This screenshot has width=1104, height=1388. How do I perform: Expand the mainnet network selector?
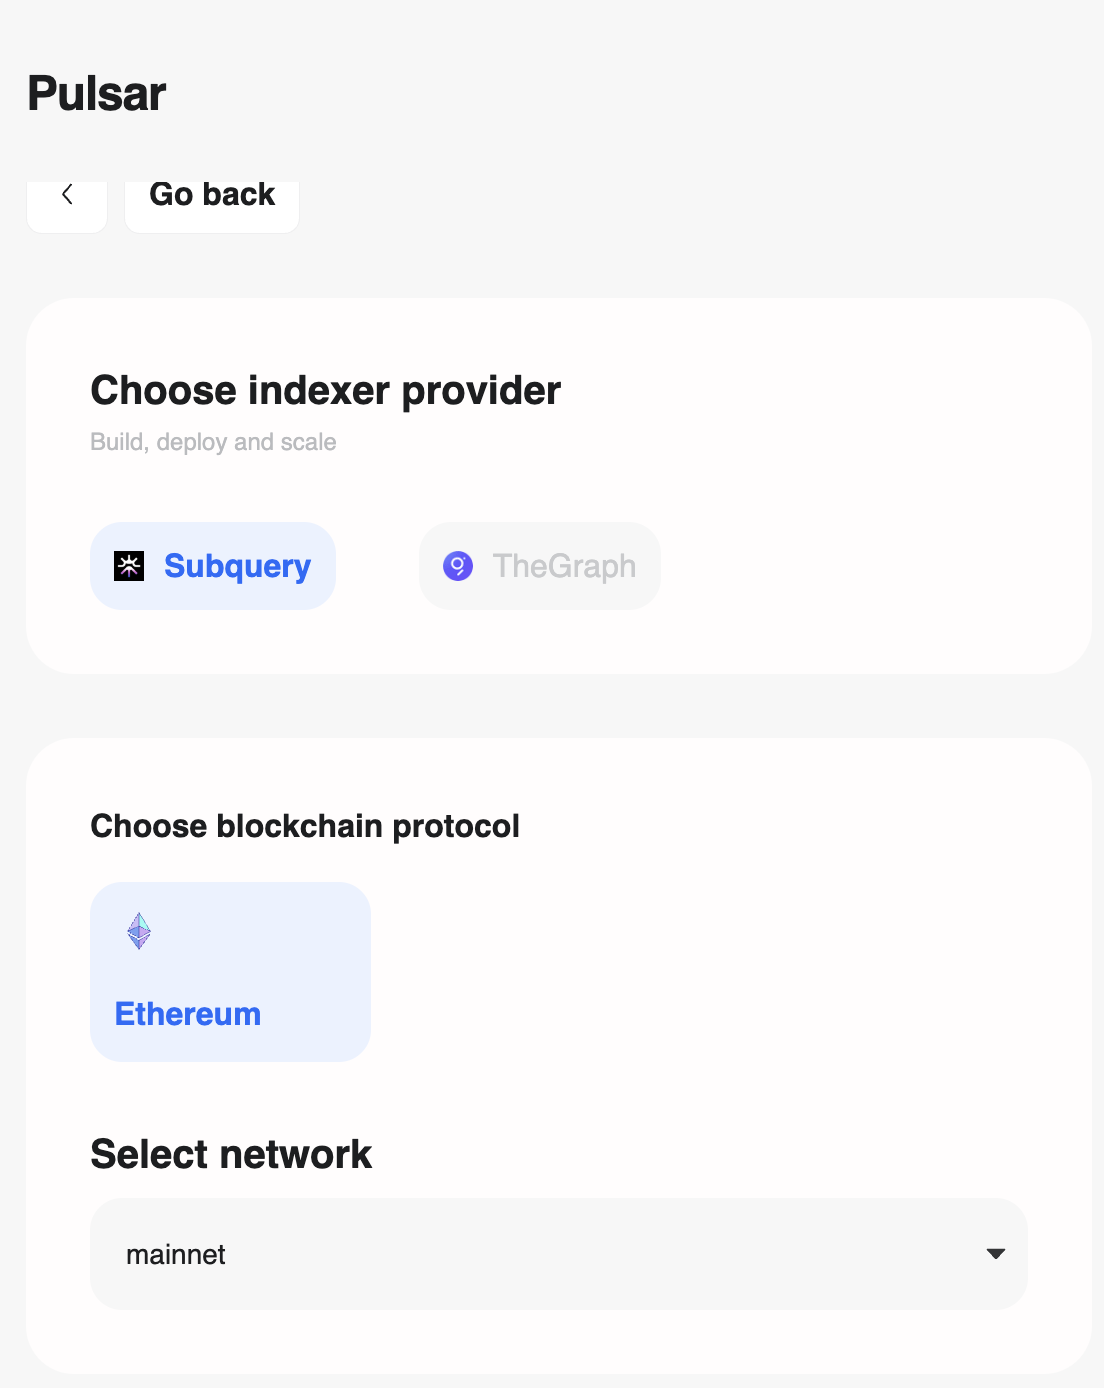click(559, 1254)
